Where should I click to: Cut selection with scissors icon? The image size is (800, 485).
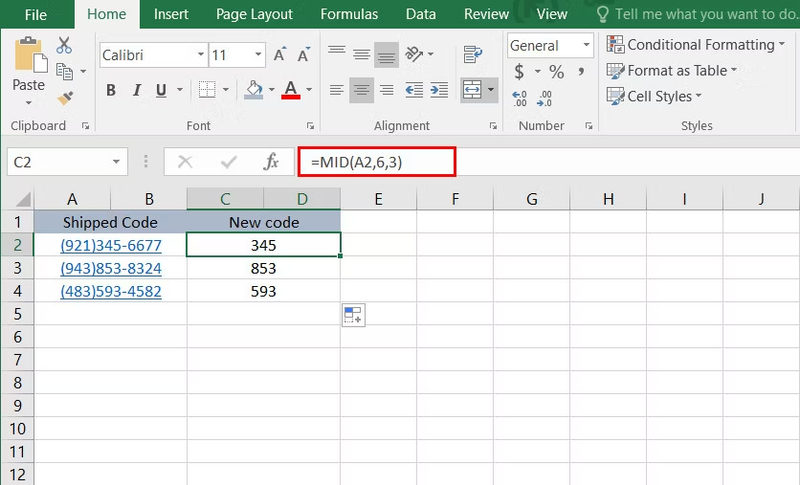64,45
